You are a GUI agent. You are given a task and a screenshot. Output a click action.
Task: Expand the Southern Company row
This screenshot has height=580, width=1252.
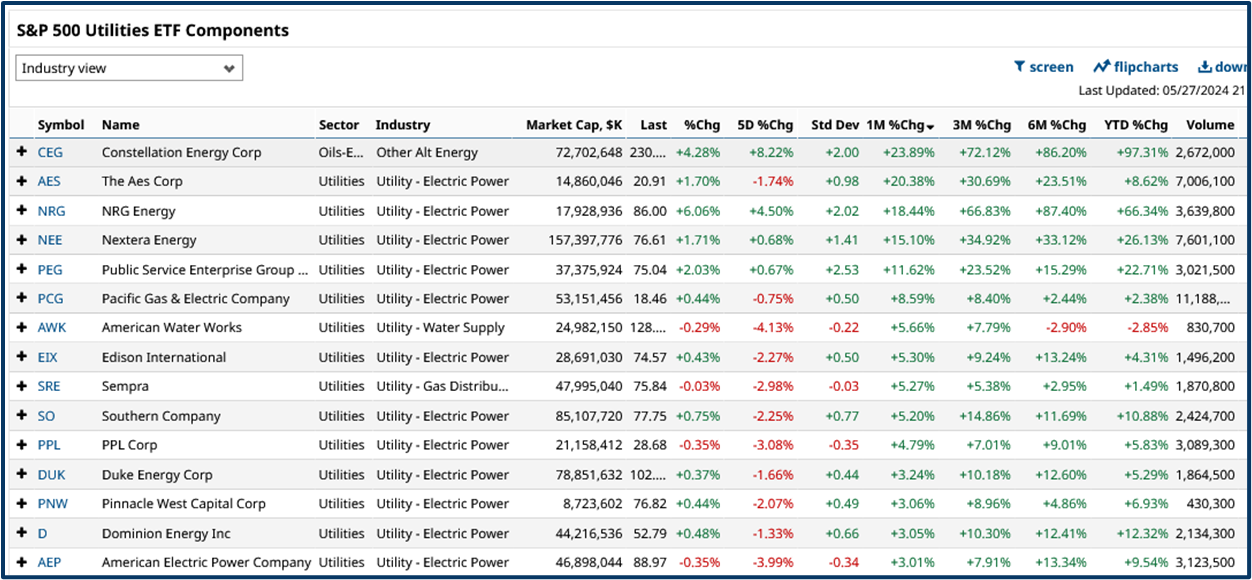[22, 416]
